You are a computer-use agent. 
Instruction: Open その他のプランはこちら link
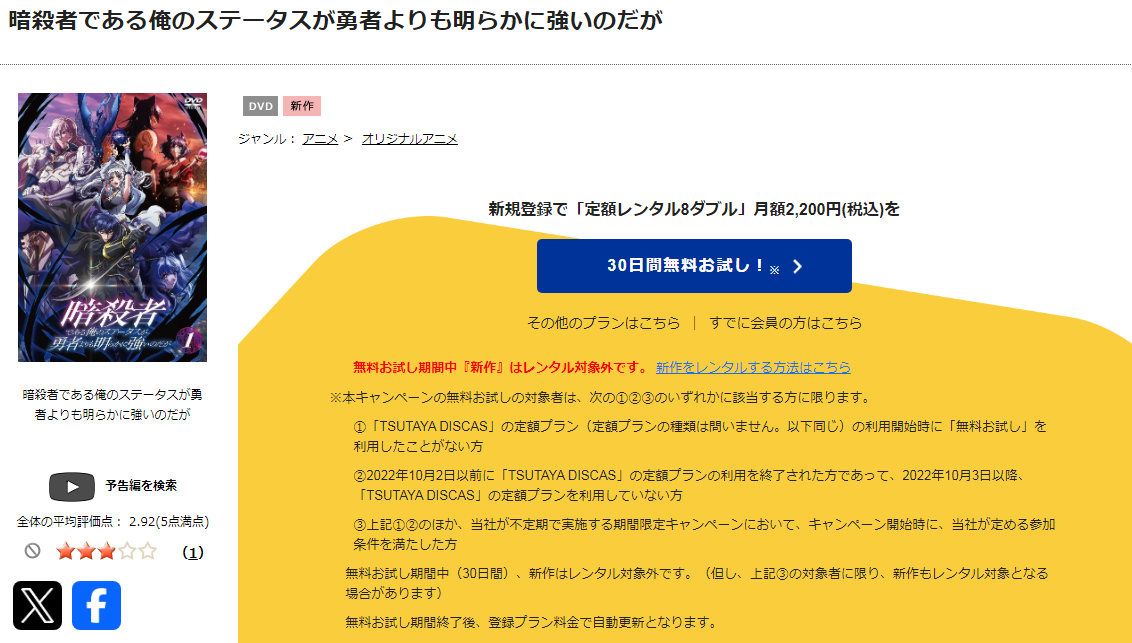[604, 323]
